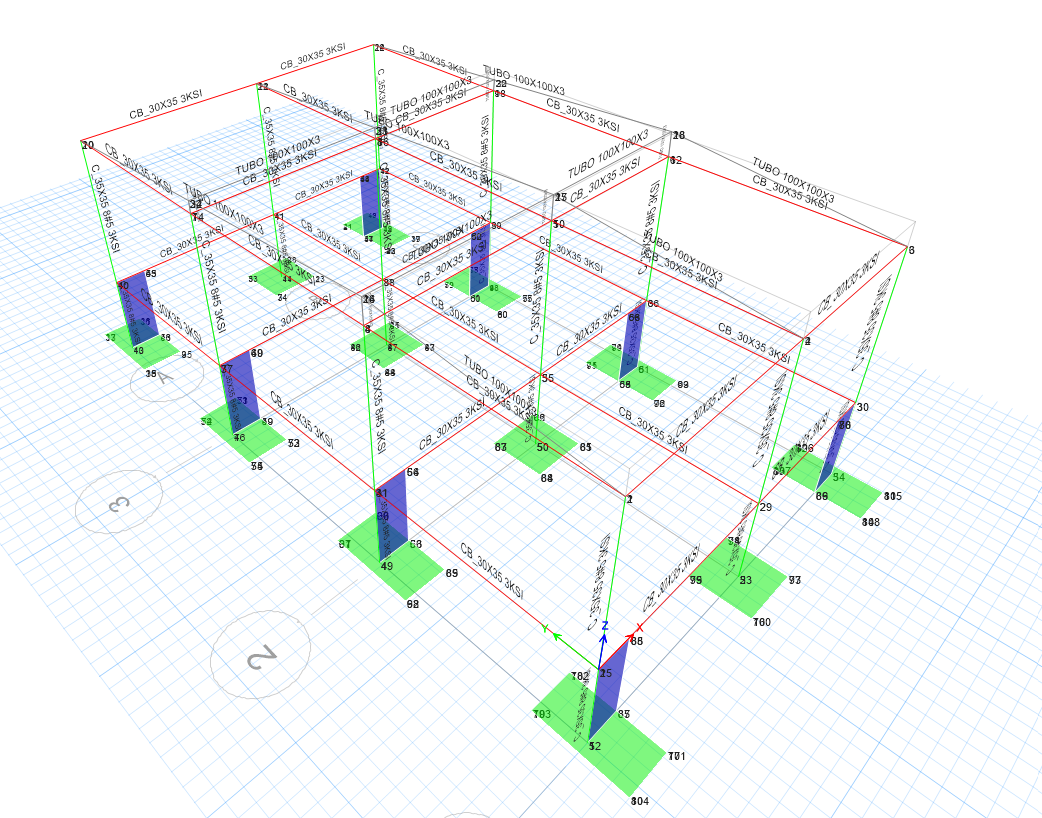Select grid line bubble labeled A
This screenshot has height=818, width=1042.
166,379
